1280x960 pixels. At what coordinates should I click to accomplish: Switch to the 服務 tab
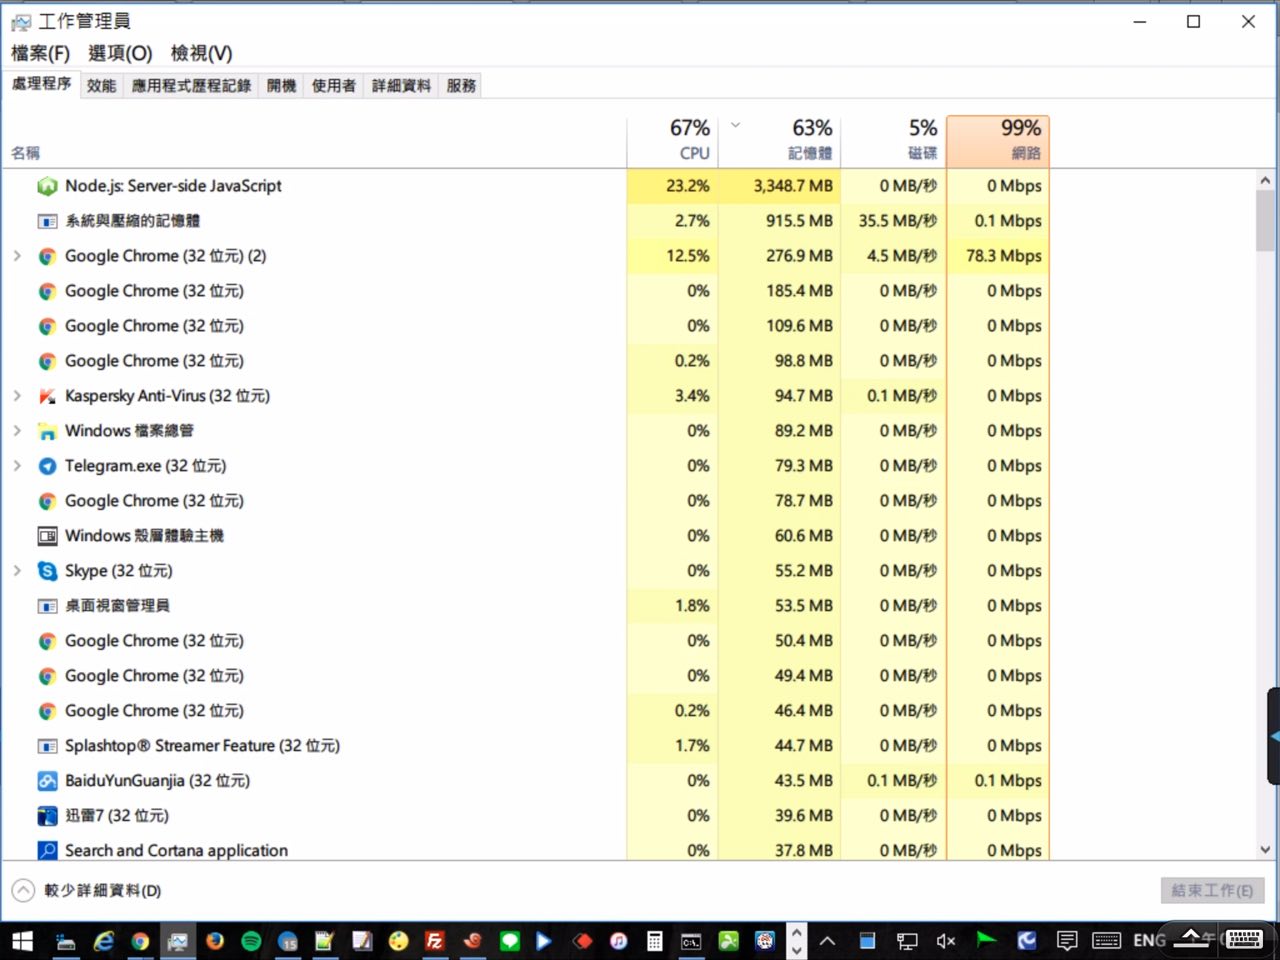click(x=461, y=86)
